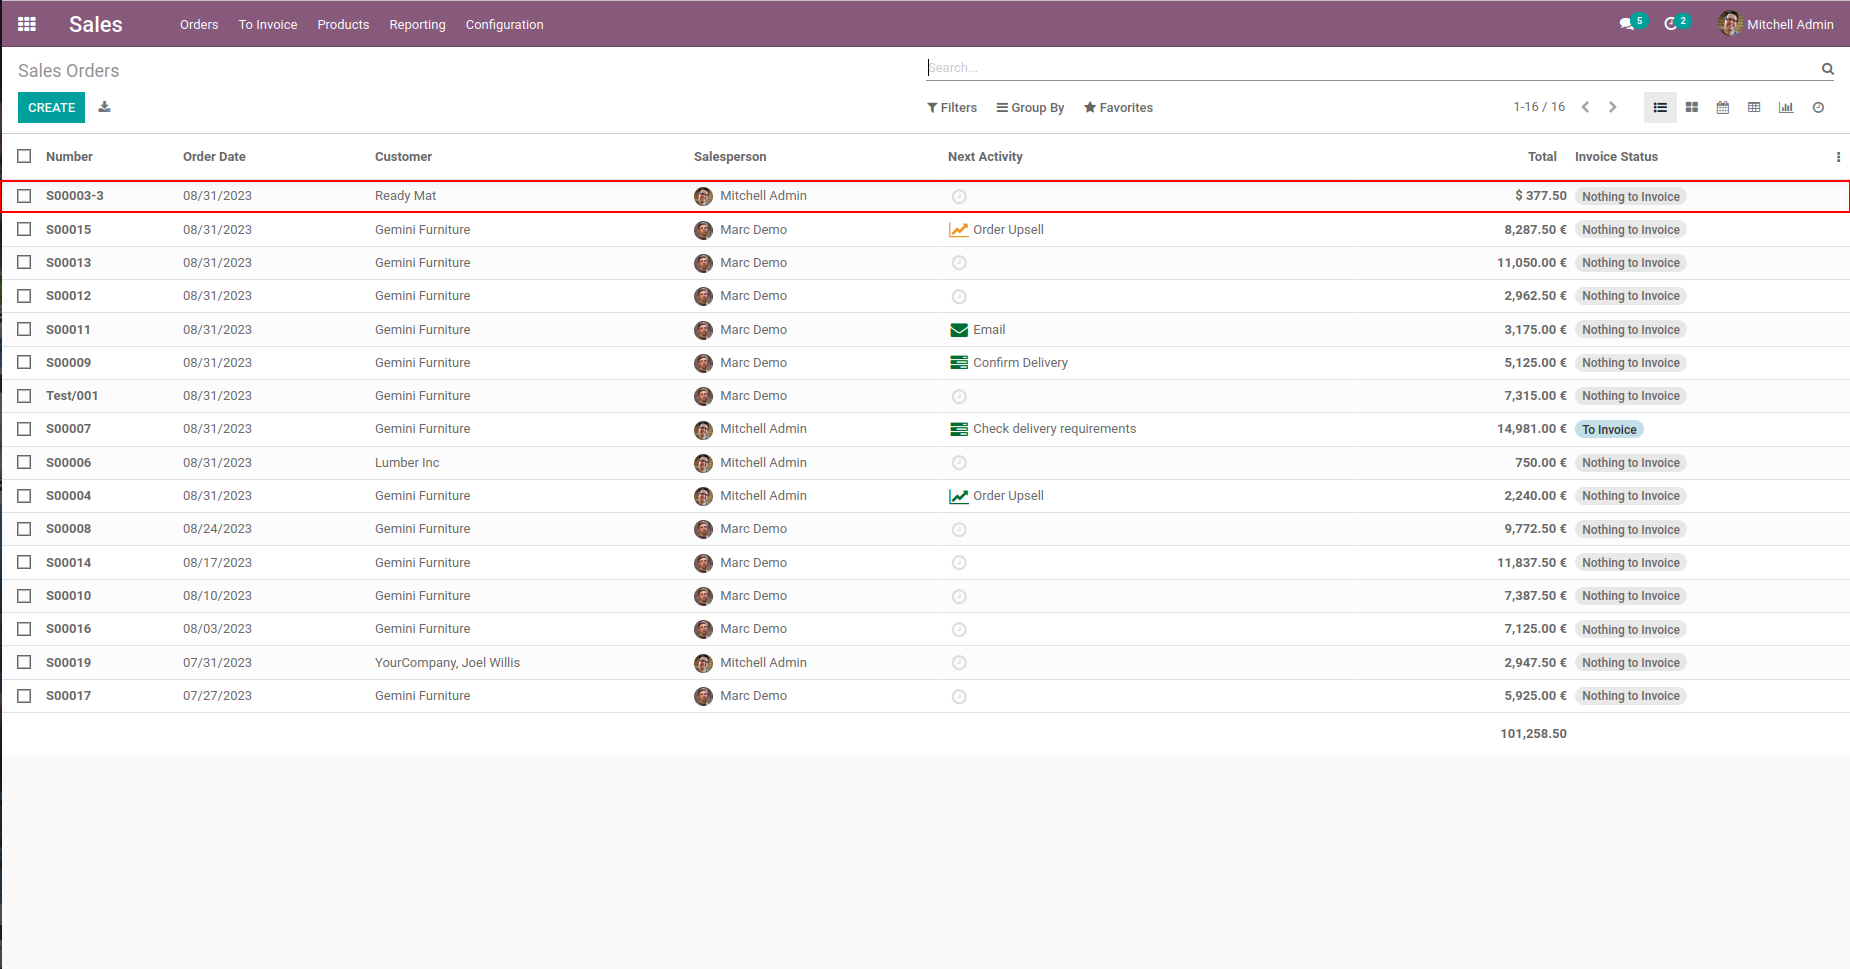1850x969 pixels.
Task: Expand the Filters dropdown
Action: point(951,107)
